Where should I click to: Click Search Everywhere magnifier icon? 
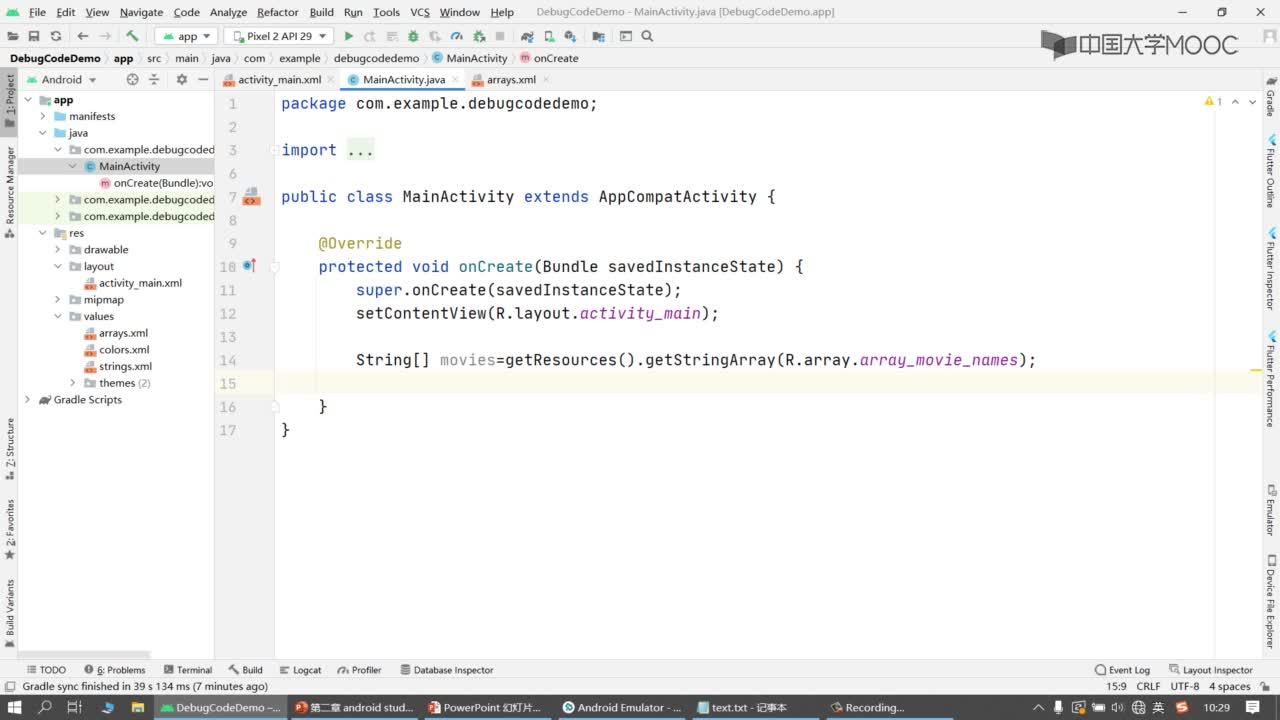(x=647, y=36)
